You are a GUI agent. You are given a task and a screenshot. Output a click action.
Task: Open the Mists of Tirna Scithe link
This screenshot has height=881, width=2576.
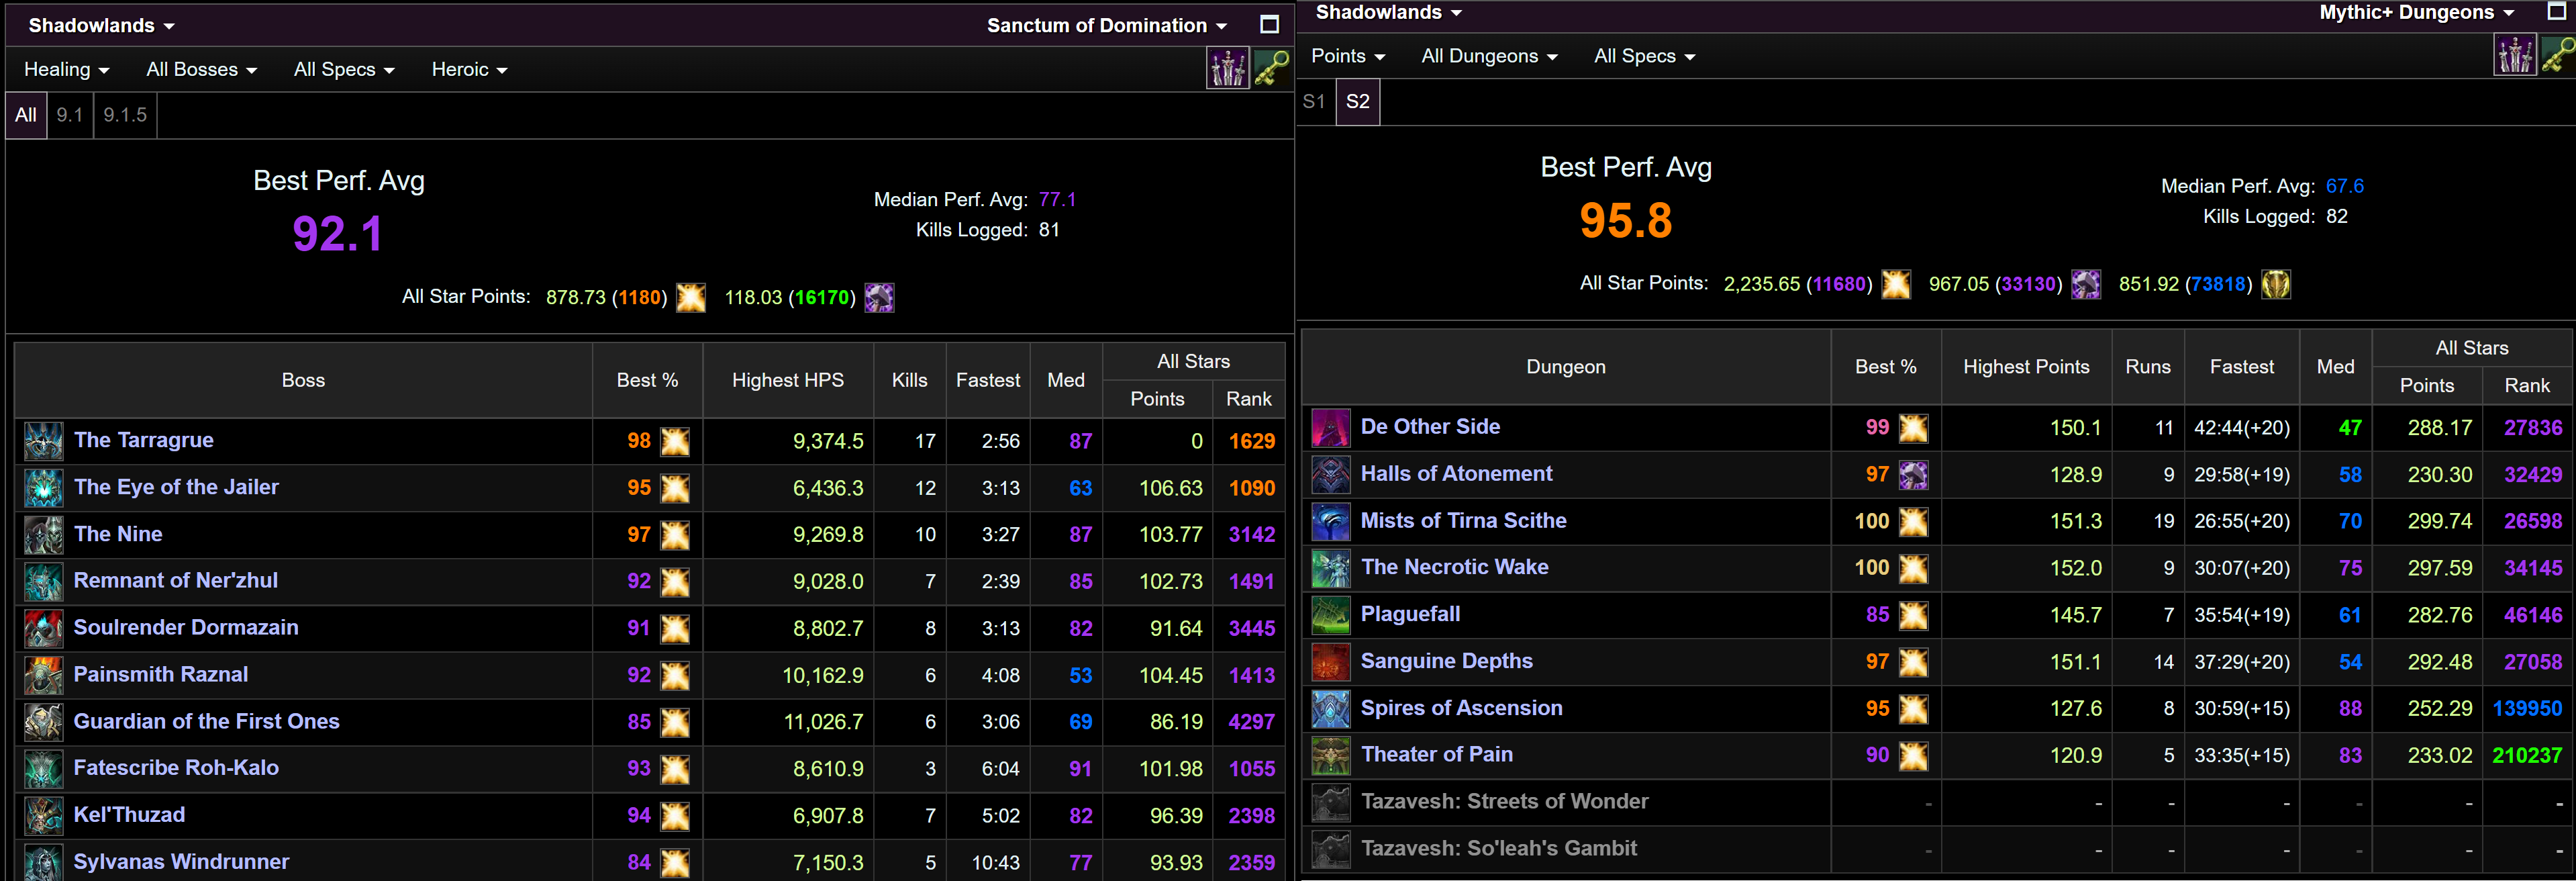pyautogui.click(x=1463, y=520)
